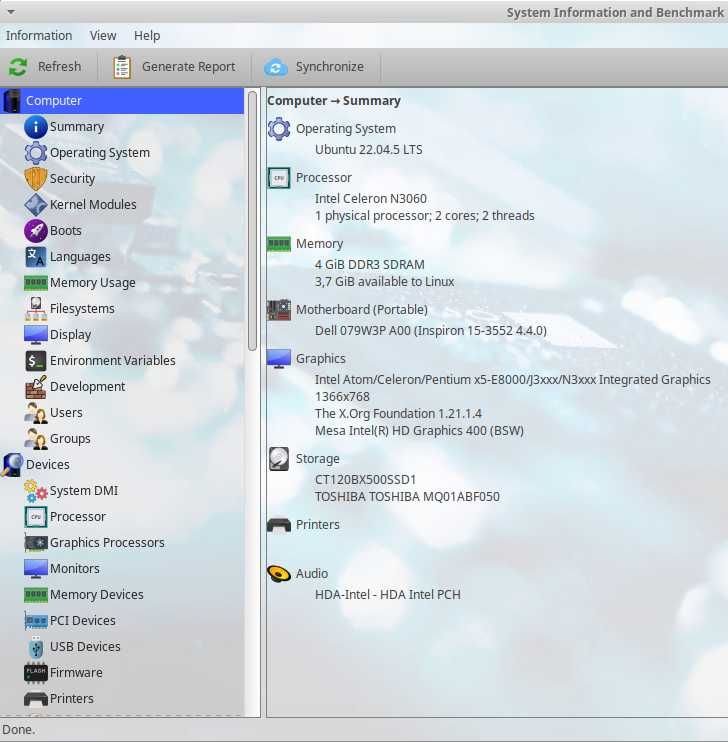Click the Audio heading in summary
The width and height of the screenshot is (728, 742).
(x=311, y=574)
